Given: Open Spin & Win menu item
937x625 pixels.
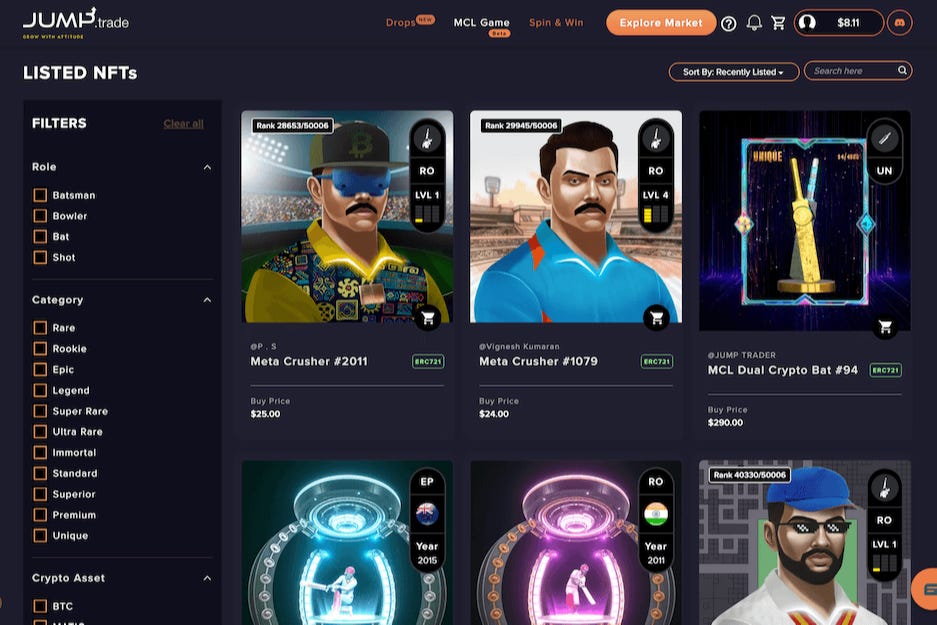Looking at the screenshot, I should 556,23.
